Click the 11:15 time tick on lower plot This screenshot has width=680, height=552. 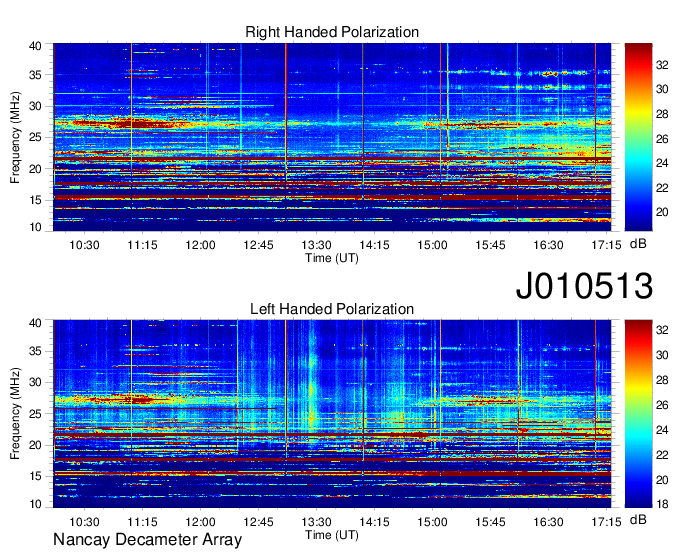click(142, 522)
